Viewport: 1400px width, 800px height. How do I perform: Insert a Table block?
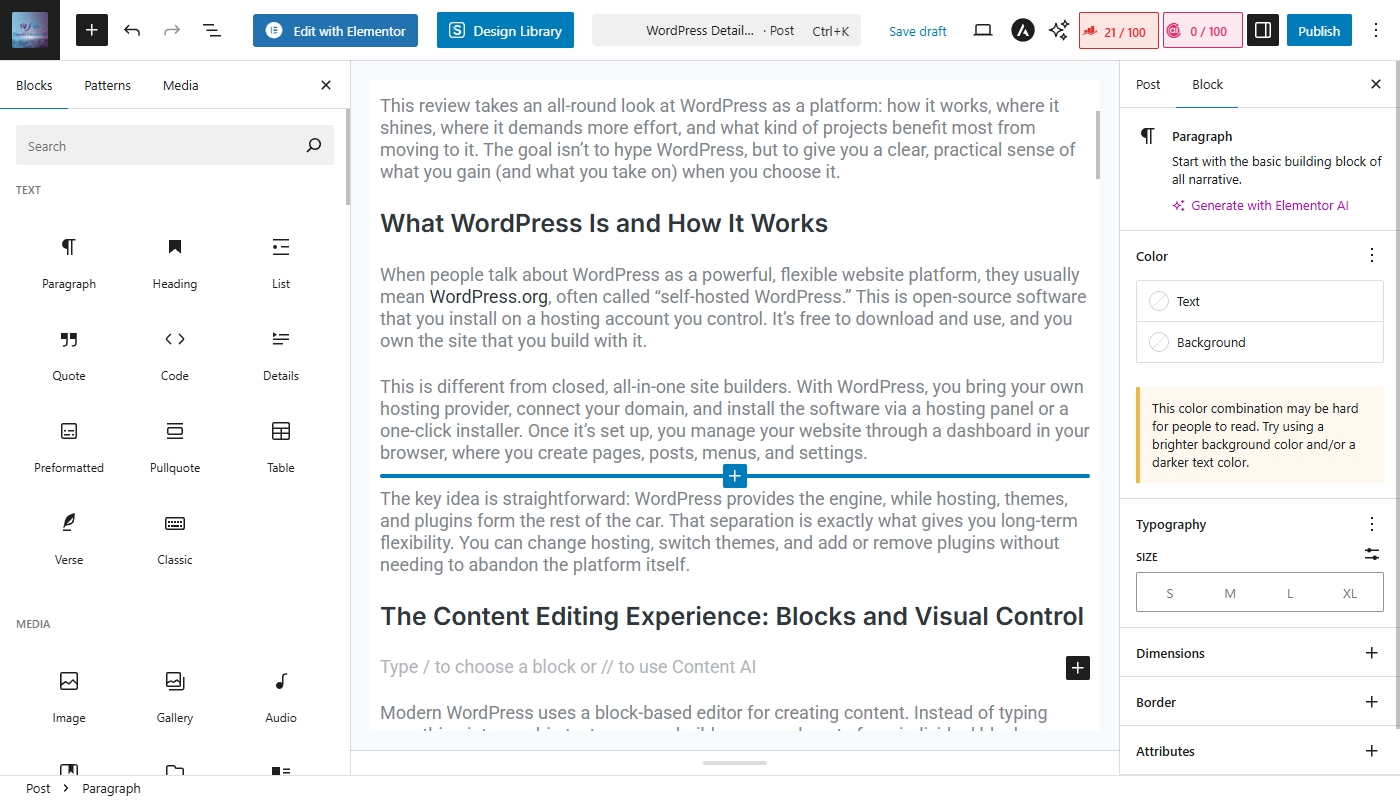[281, 445]
